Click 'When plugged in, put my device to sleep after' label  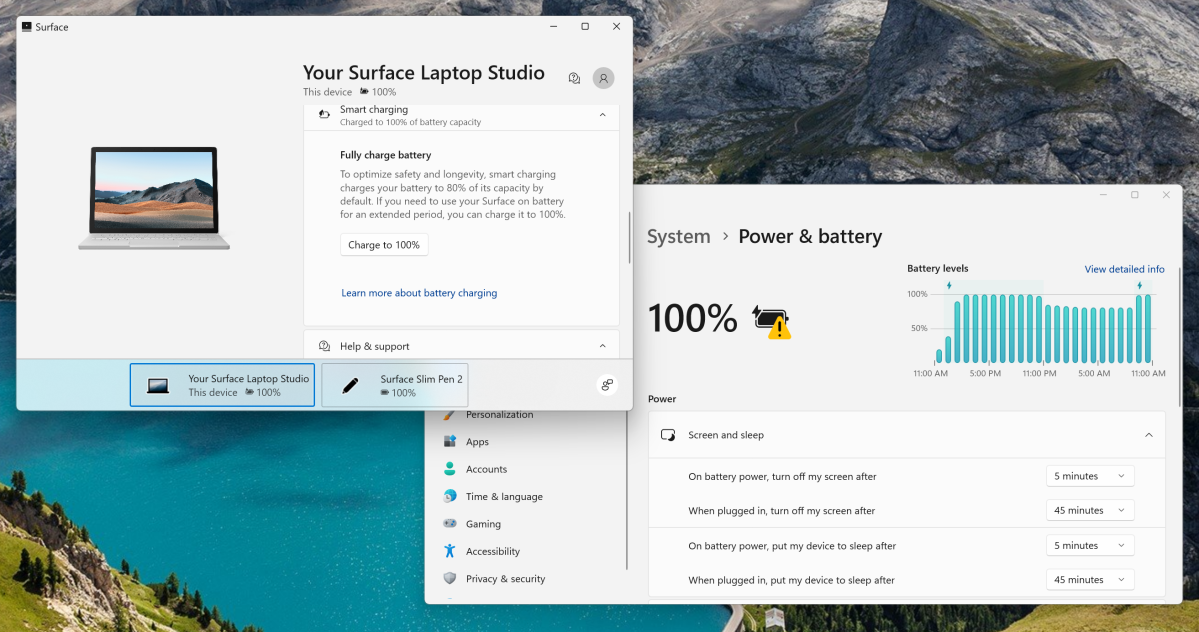coord(791,580)
